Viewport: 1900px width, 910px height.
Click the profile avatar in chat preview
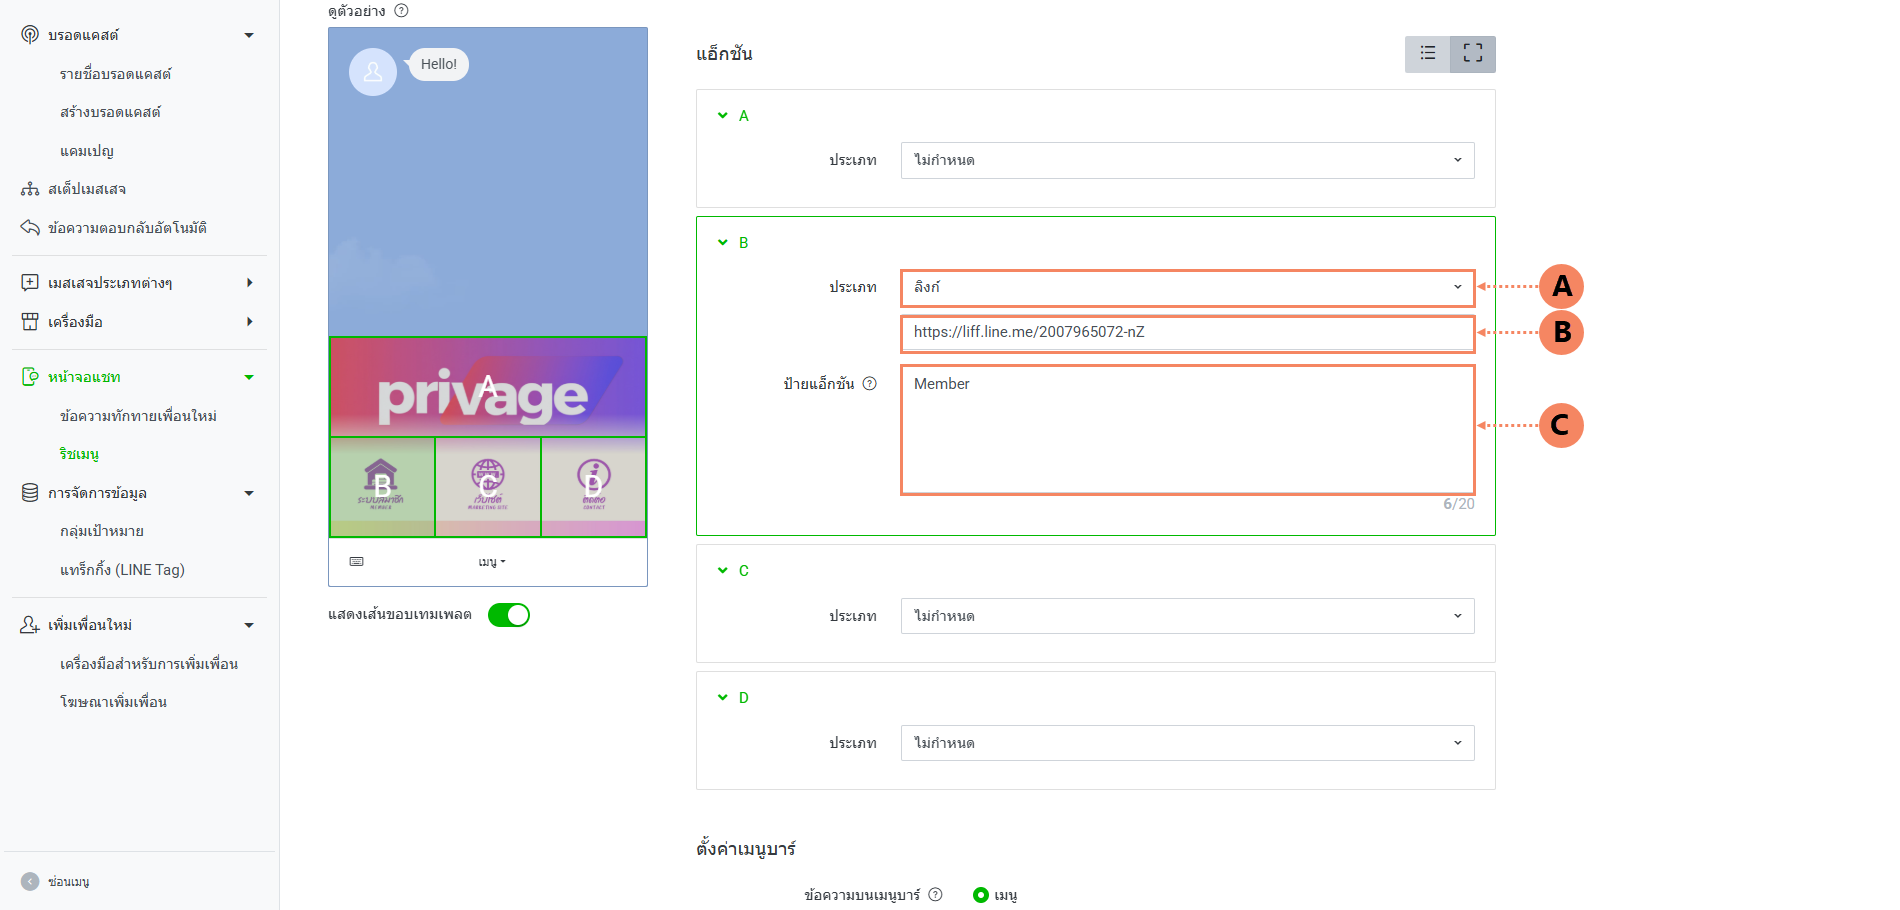click(372, 72)
